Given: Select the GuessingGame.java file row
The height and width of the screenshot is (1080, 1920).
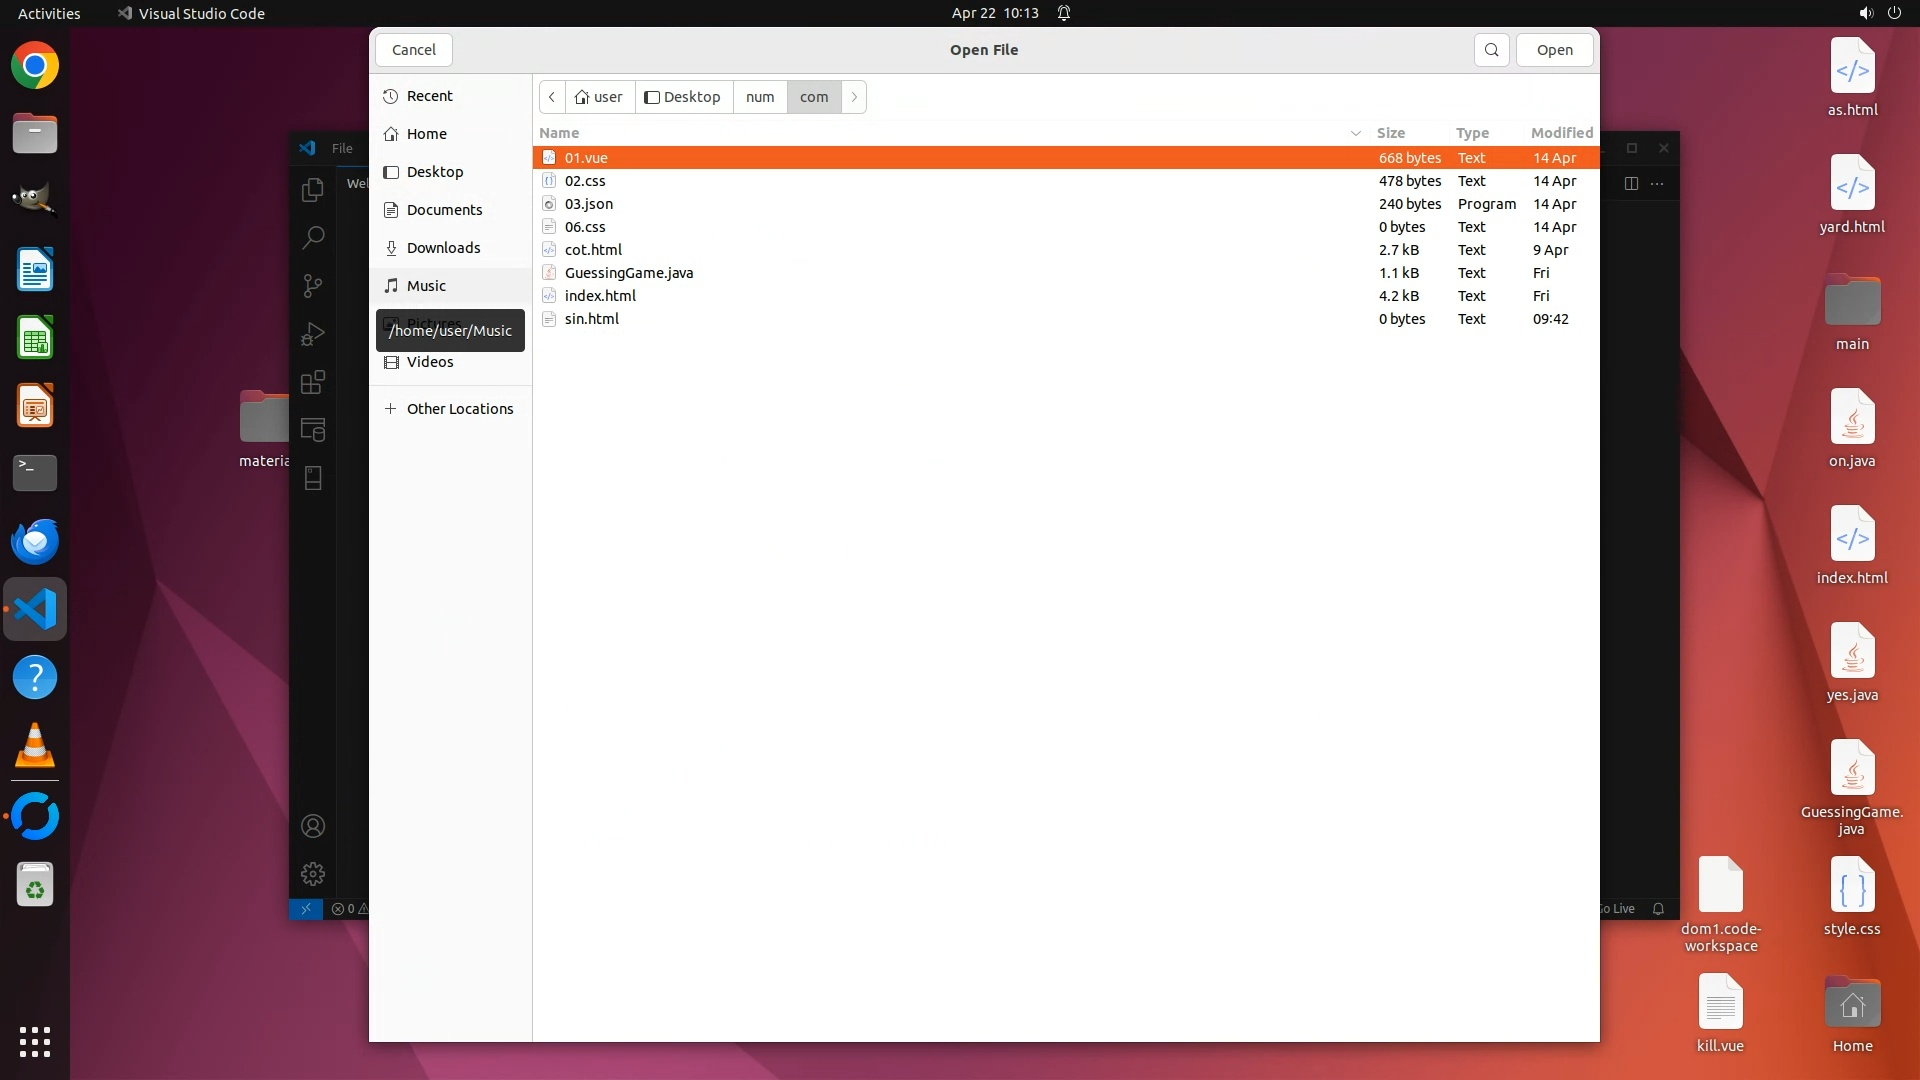Looking at the screenshot, I should click(628, 273).
